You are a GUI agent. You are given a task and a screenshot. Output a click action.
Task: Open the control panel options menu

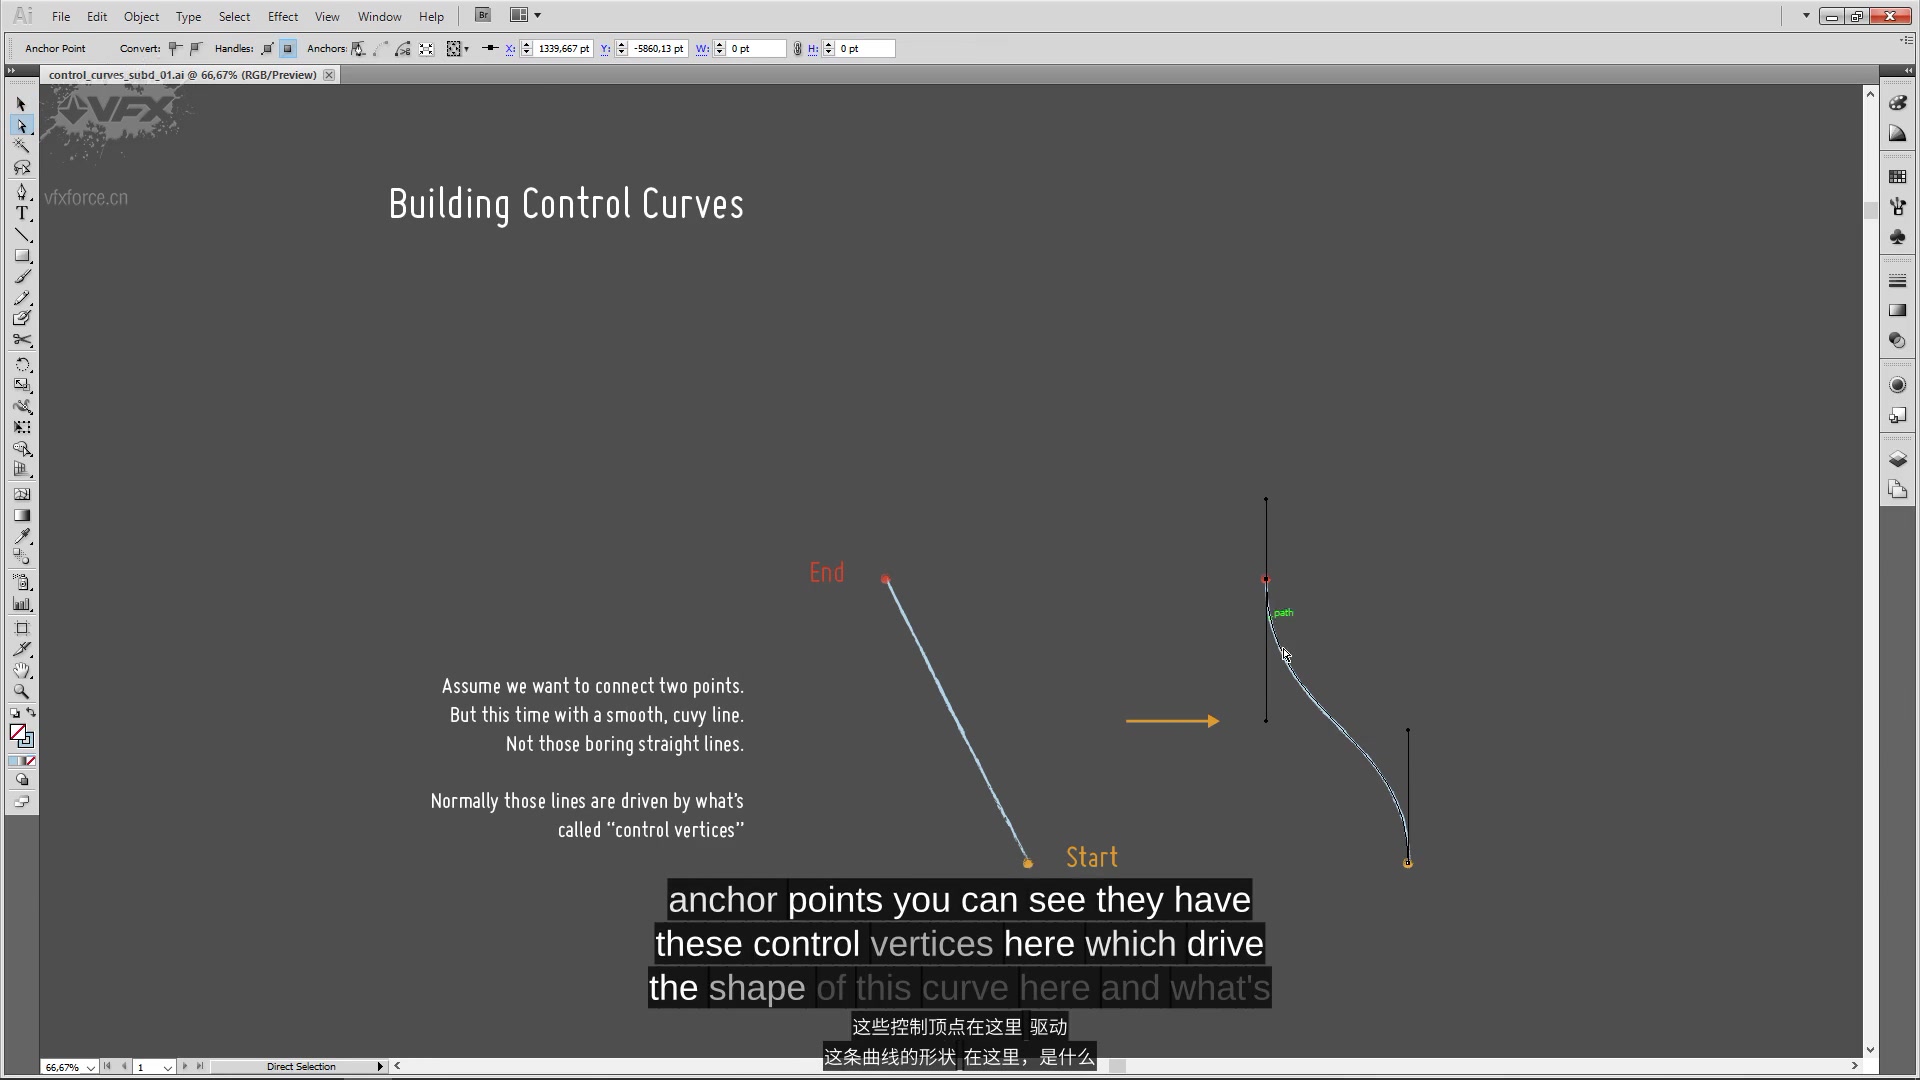click(1907, 40)
